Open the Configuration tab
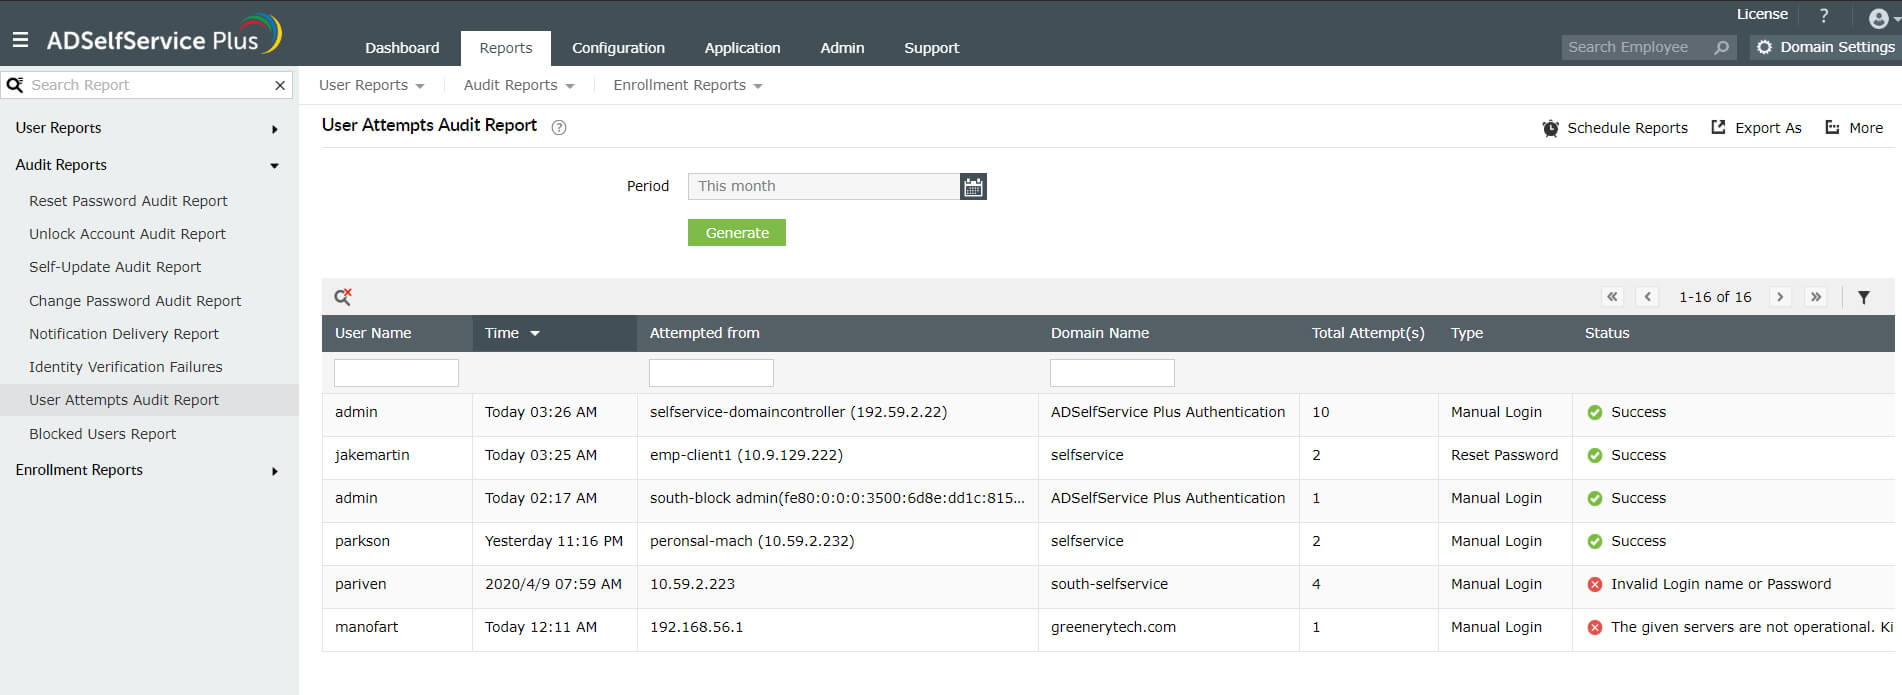This screenshot has height=695, width=1902. (618, 48)
